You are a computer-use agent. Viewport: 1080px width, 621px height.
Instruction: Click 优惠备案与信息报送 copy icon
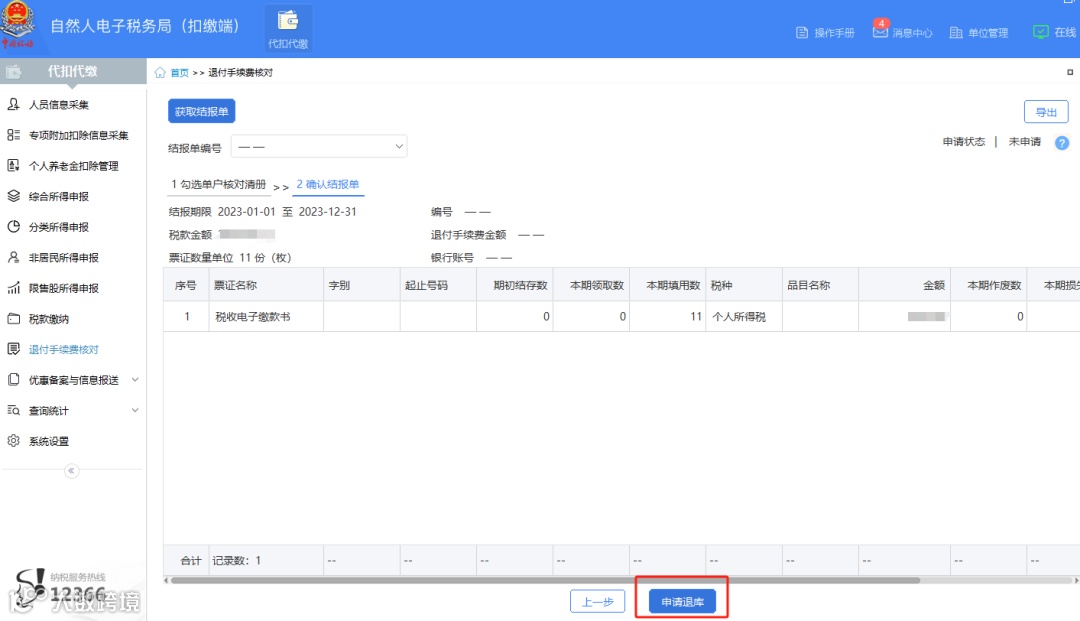pyautogui.click(x=13, y=380)
